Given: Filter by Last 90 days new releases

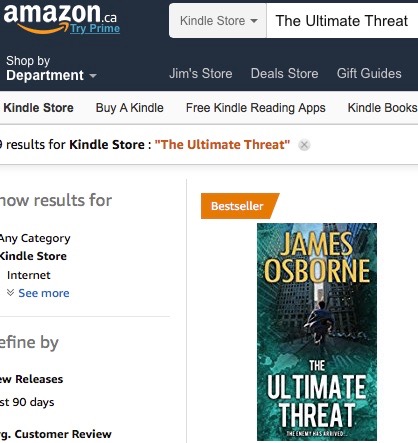Looking at the screenshot, I should [27, 402].
